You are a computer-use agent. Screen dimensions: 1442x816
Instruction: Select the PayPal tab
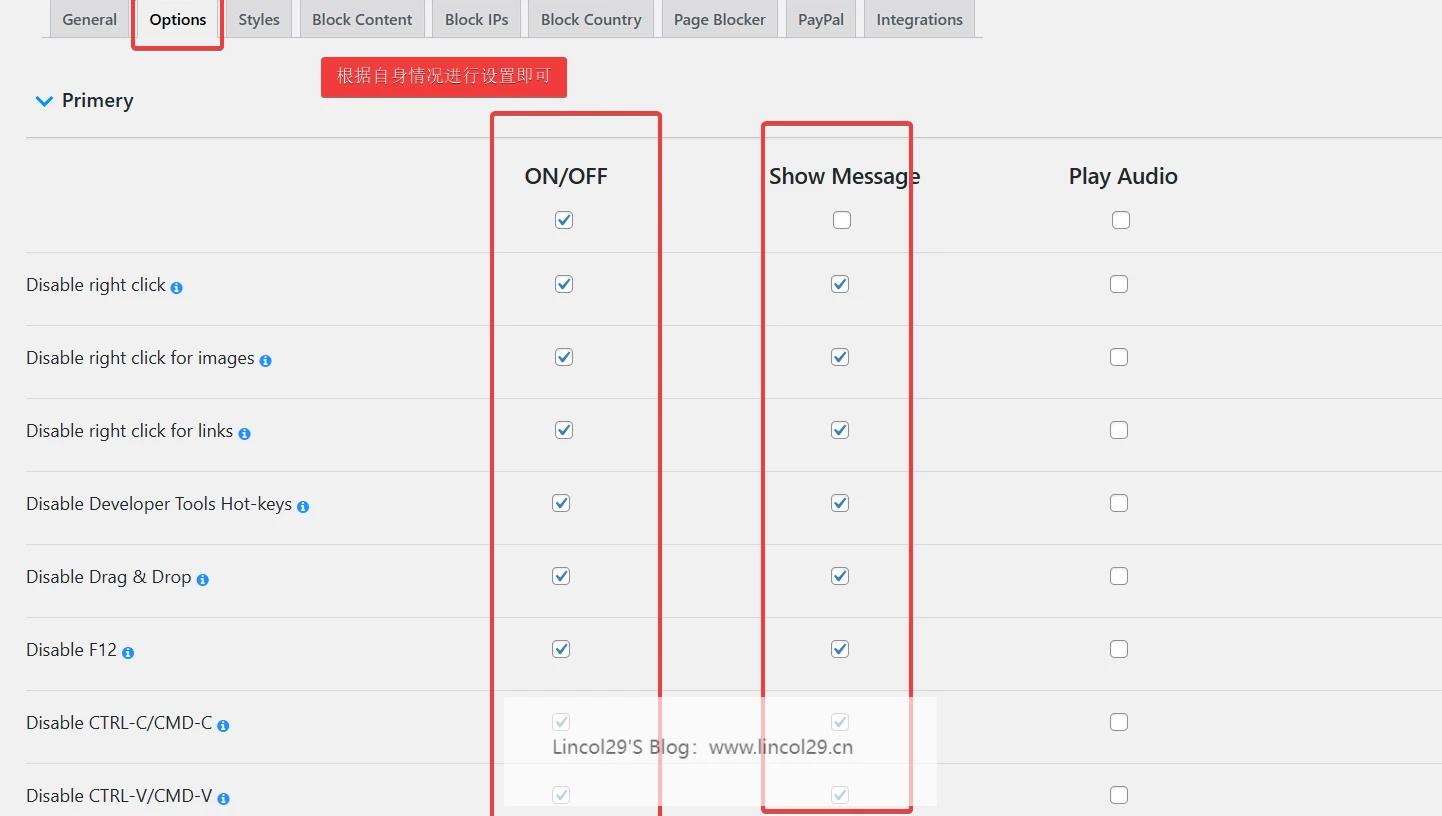click(821, 20)
